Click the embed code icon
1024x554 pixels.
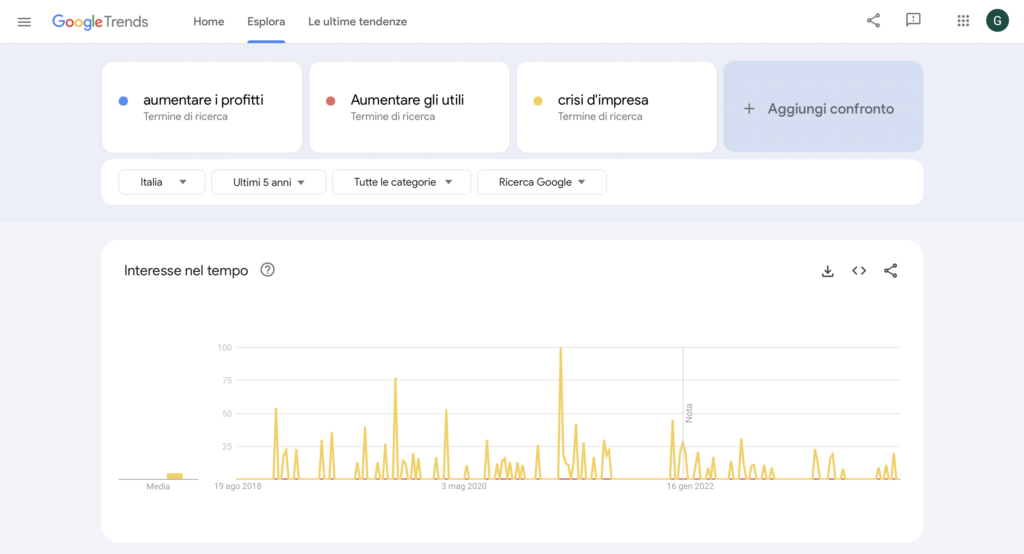click(859, 271)
